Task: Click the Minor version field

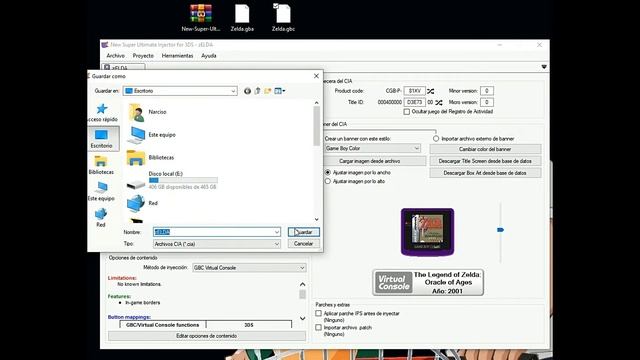Action: point(487,91)
